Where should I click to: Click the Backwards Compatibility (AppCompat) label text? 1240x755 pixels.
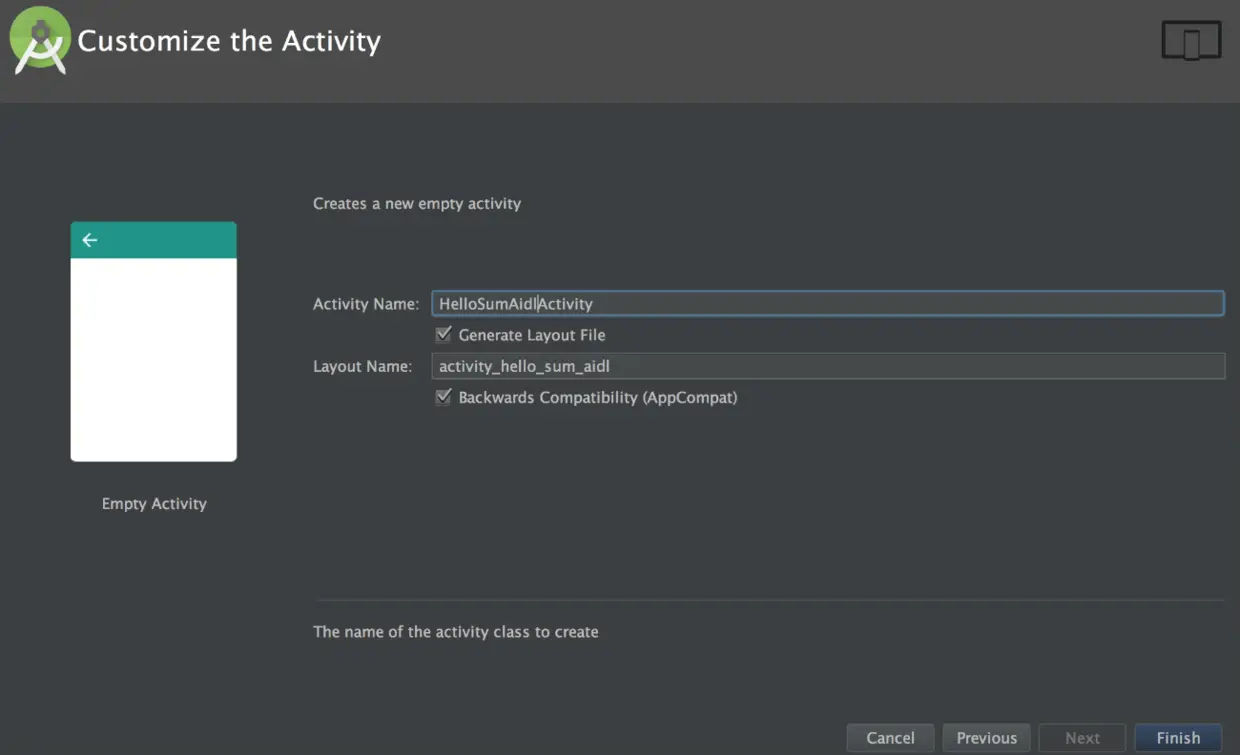[x=598, y=397]
